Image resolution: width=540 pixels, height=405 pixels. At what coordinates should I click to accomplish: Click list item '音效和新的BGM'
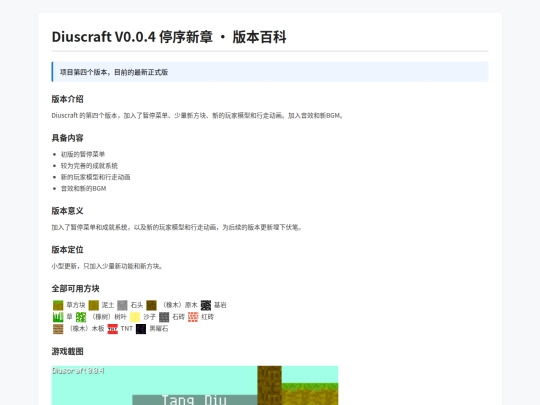point(84,188)
